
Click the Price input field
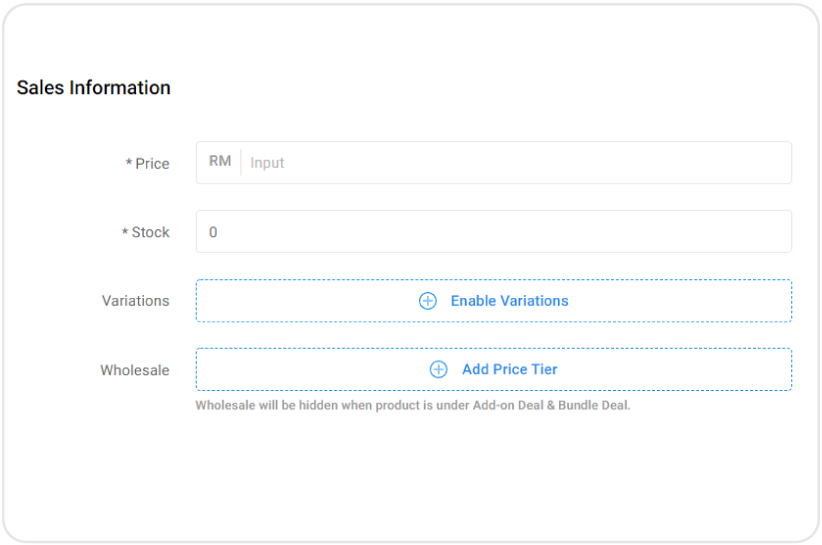pos(515,163)
